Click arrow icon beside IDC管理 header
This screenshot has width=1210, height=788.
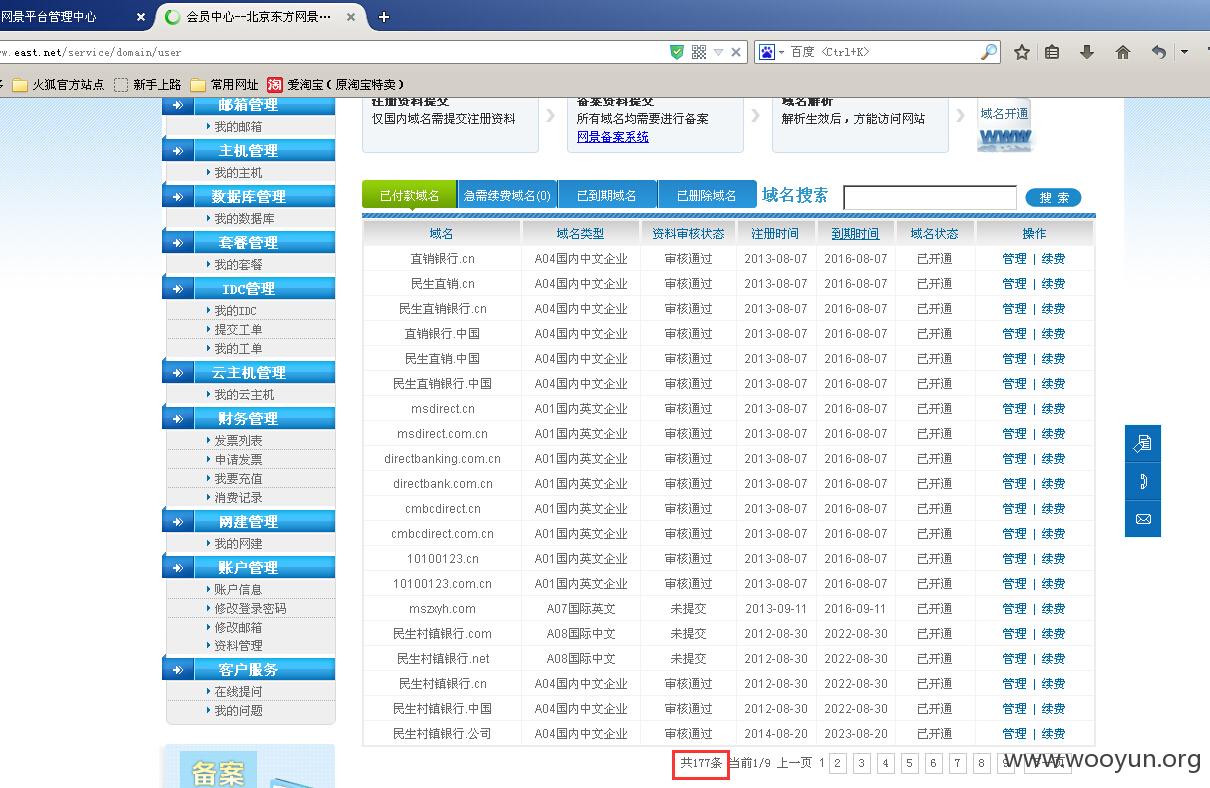tap(178, 289)
